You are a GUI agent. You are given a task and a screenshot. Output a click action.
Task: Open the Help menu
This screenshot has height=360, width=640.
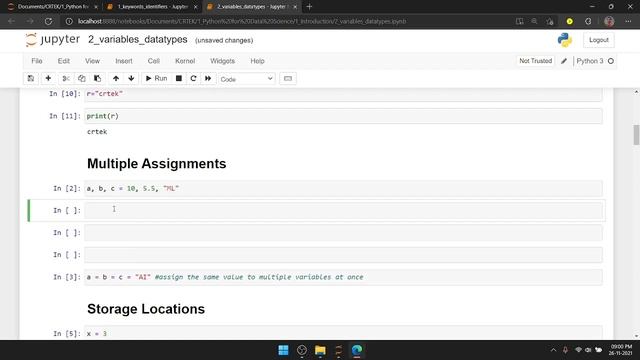click(x=257, y=61)
